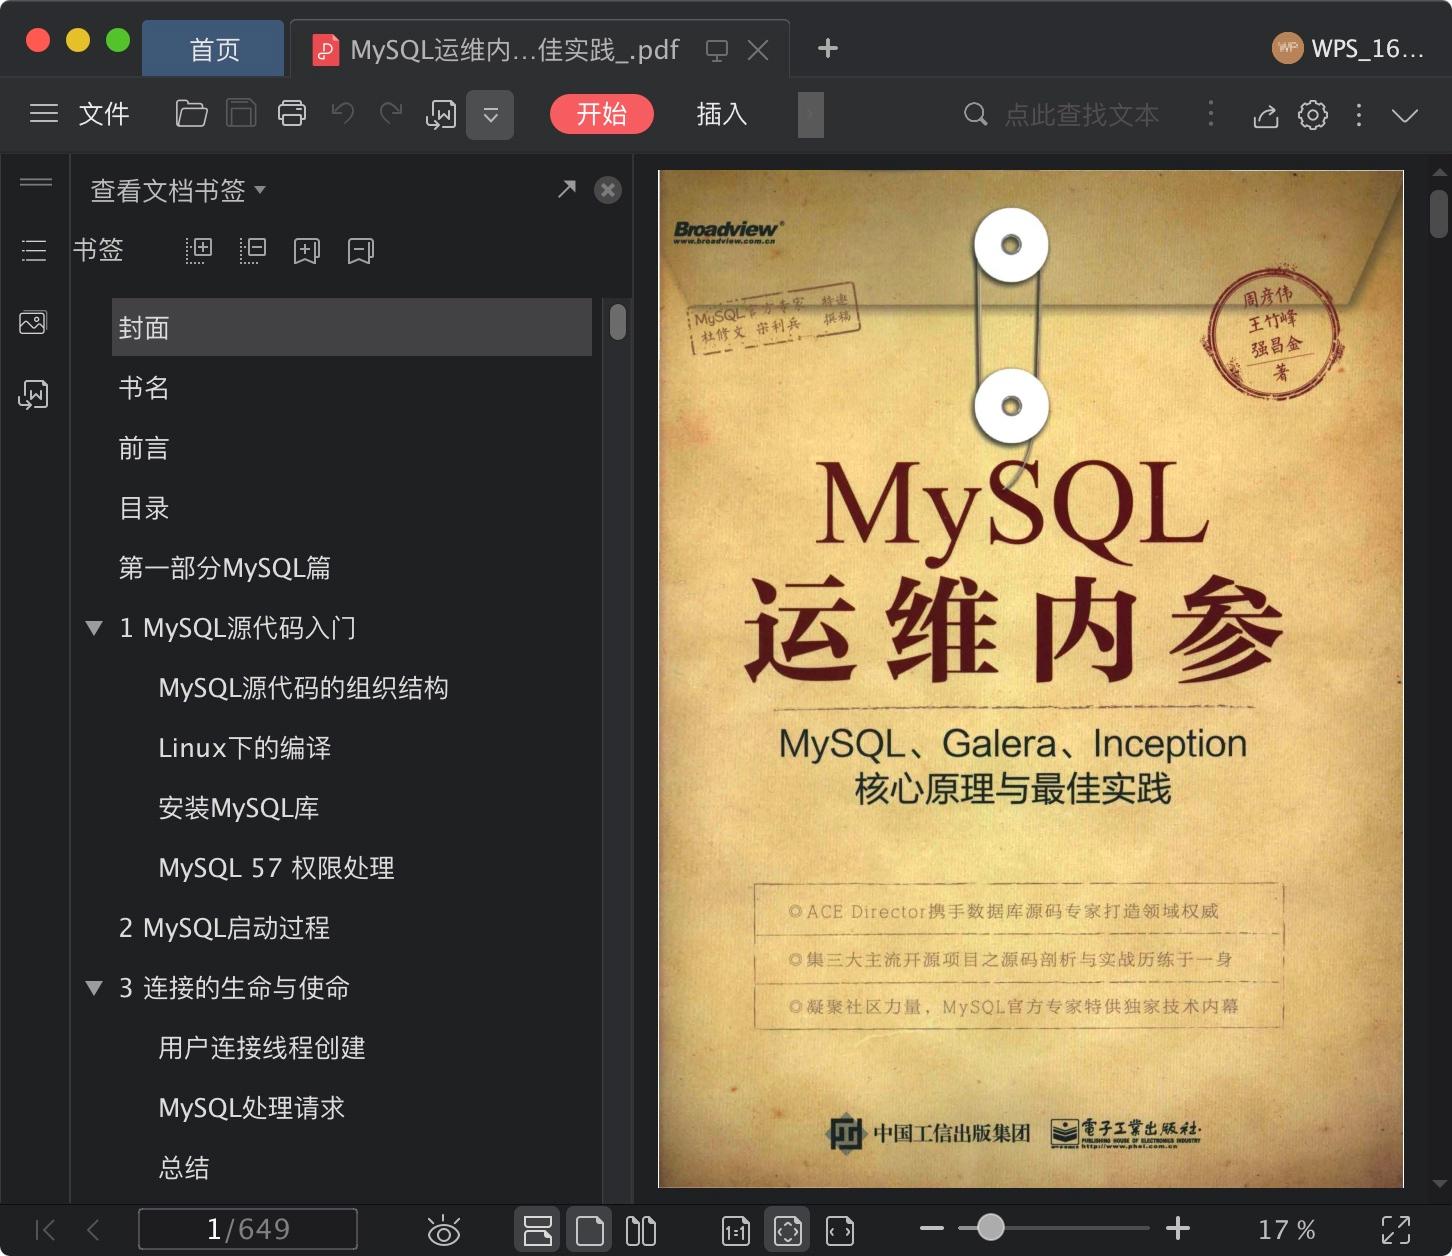The width and height of the screenshot is (1452, 1256).
Task: Click the open folder icon
Action: pos(191,114)
